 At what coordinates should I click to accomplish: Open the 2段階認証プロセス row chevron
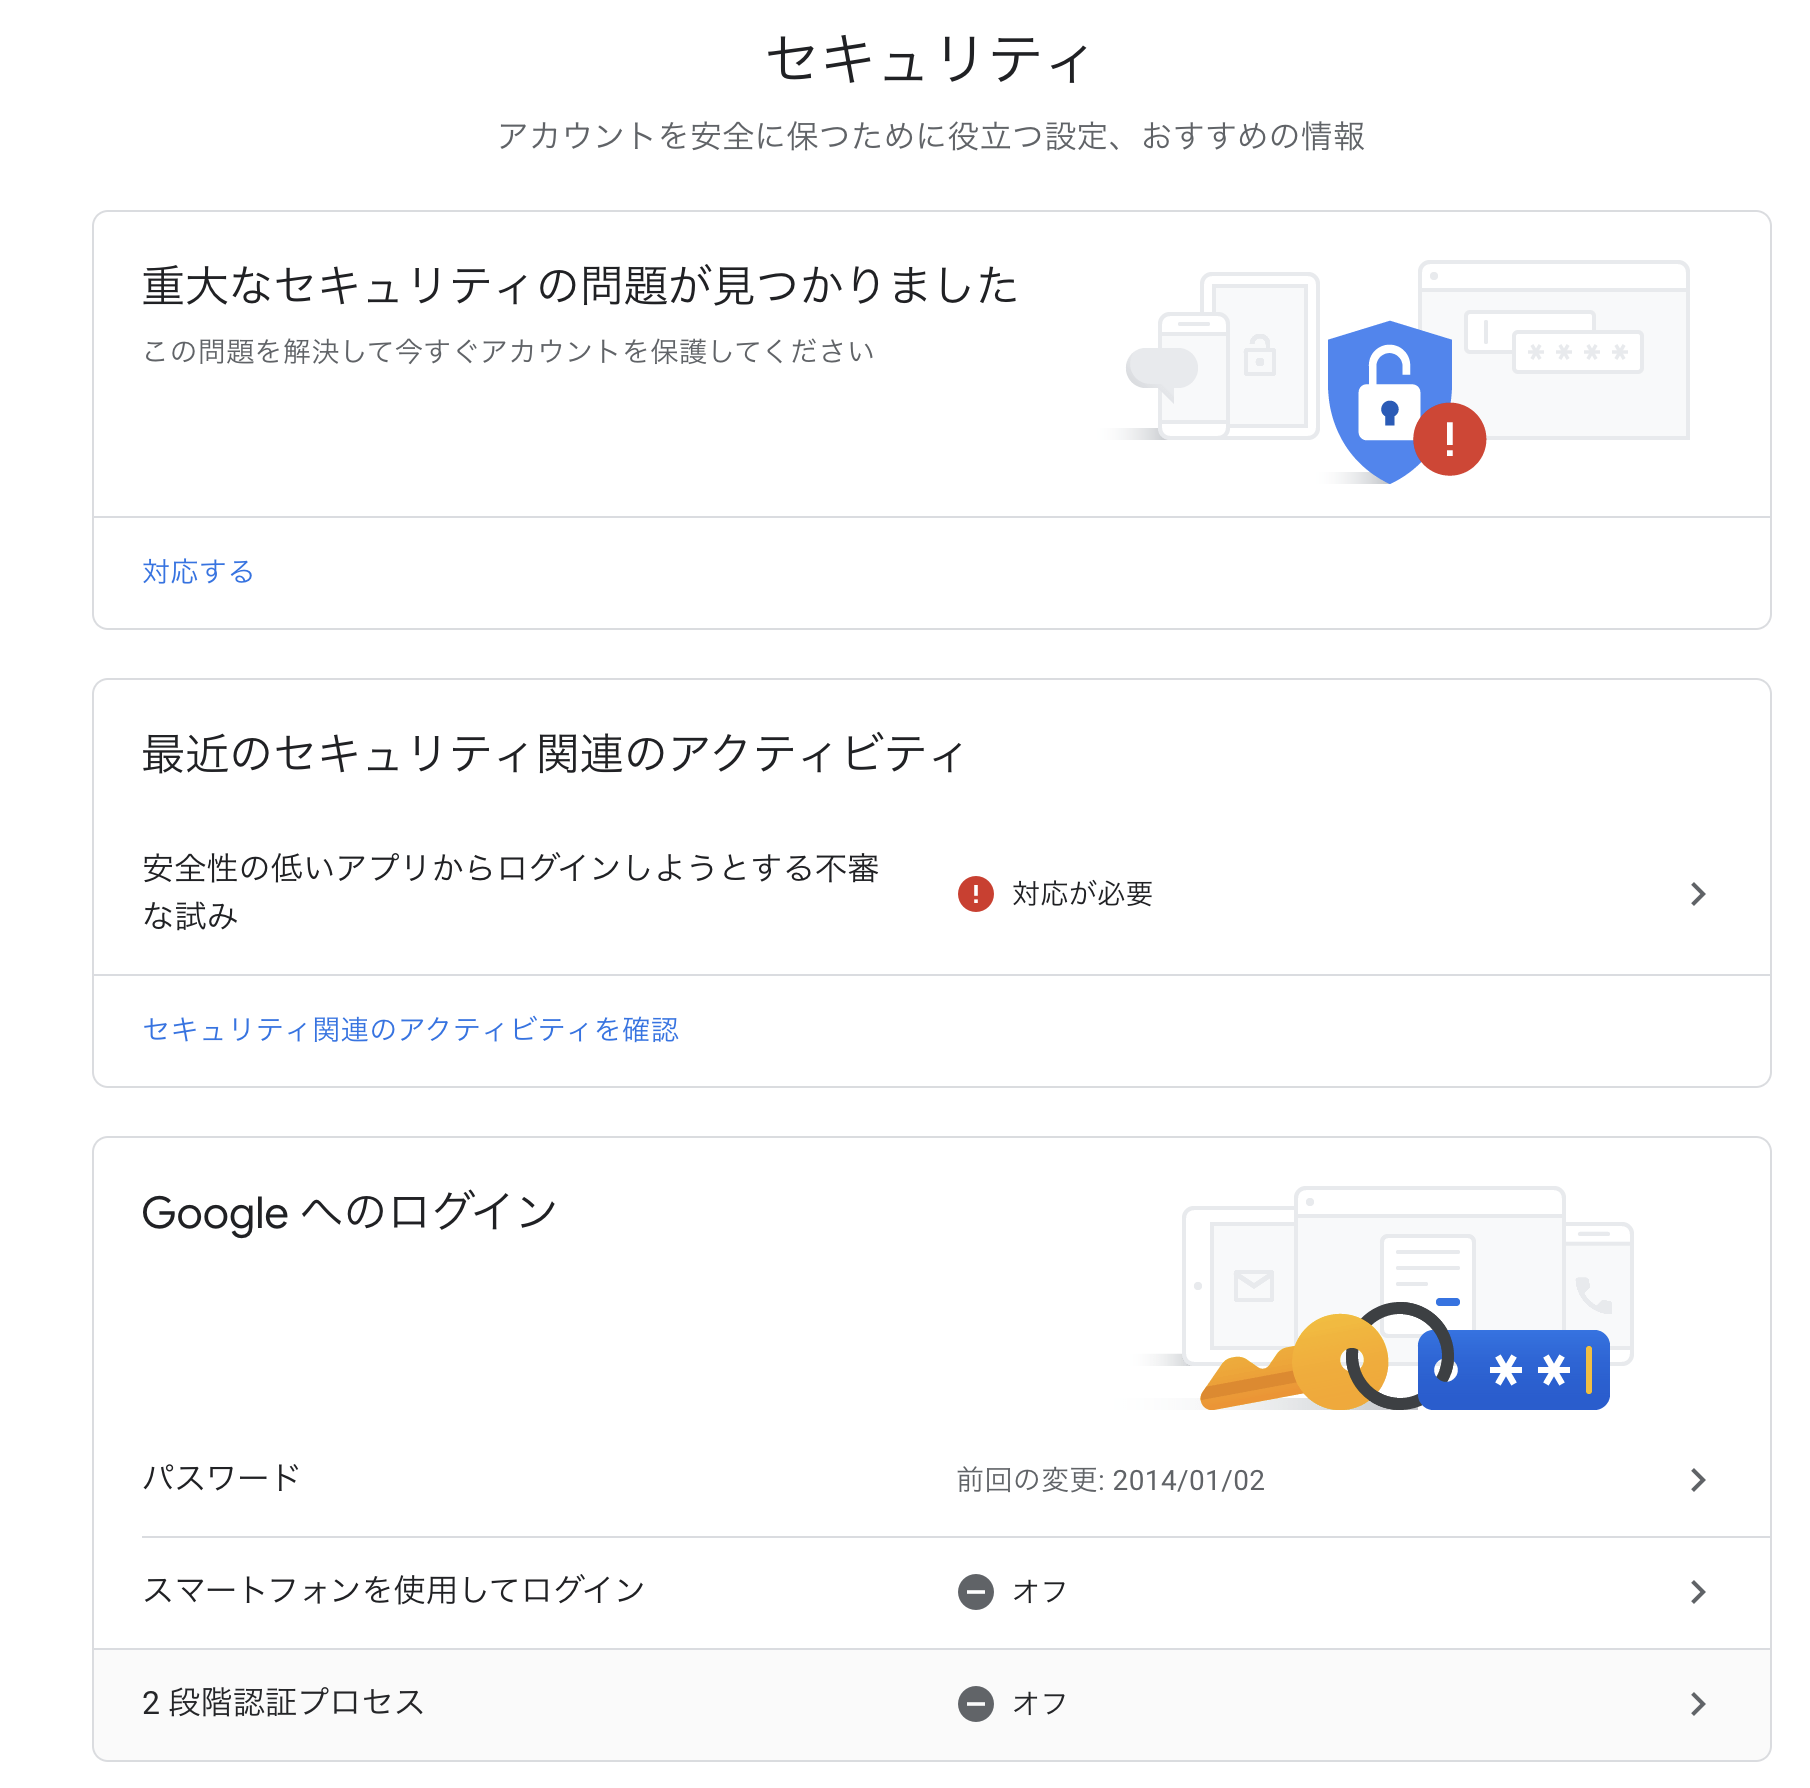pos(1698,1704)
